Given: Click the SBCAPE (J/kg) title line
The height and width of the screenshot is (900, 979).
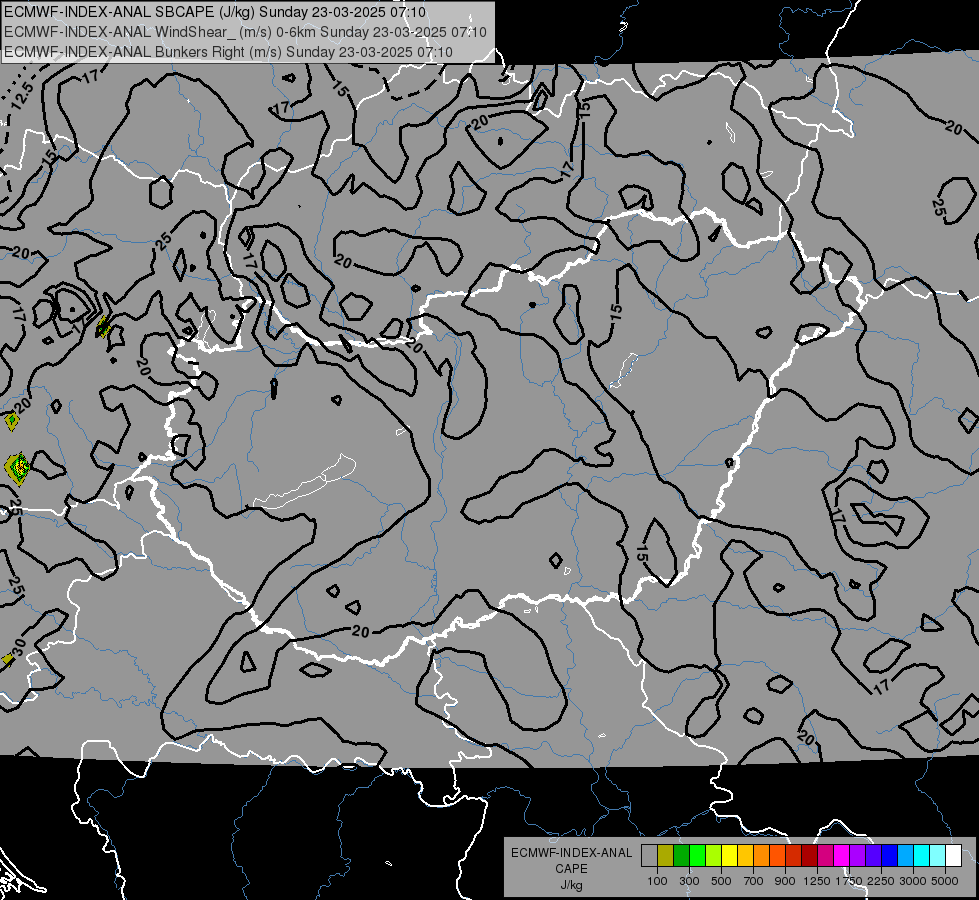Looking at the screenshot, I should (x=215, y=12).
